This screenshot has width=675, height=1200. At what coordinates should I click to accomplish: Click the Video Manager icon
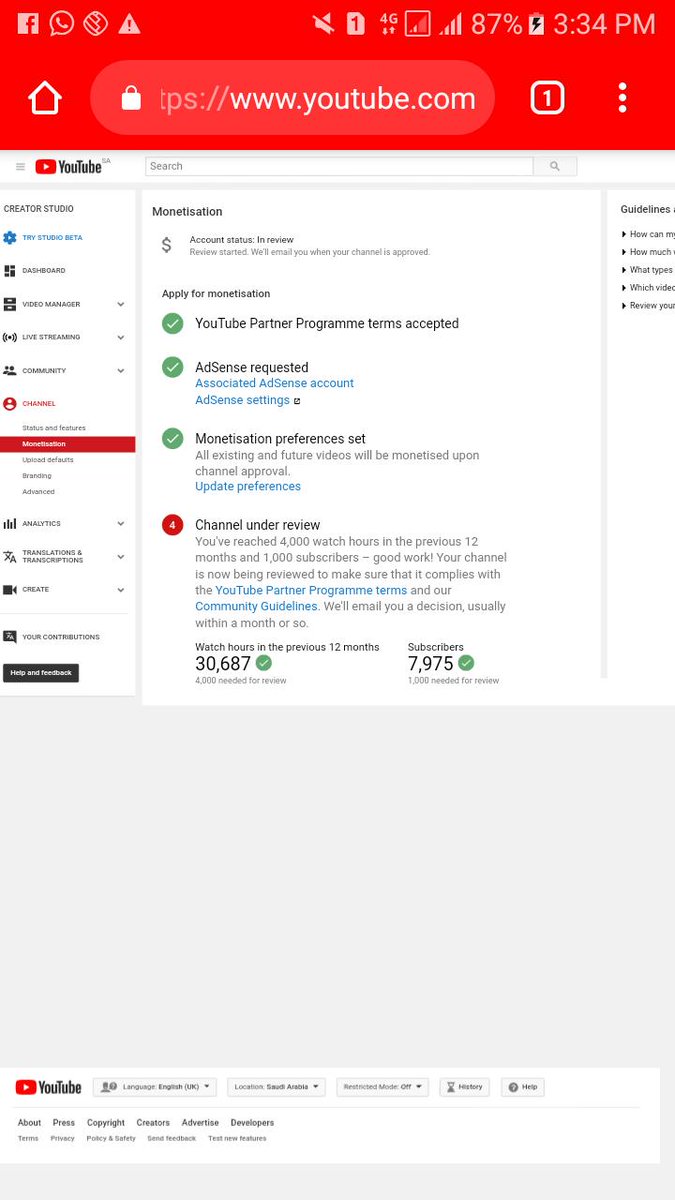[x=10, y=304]
